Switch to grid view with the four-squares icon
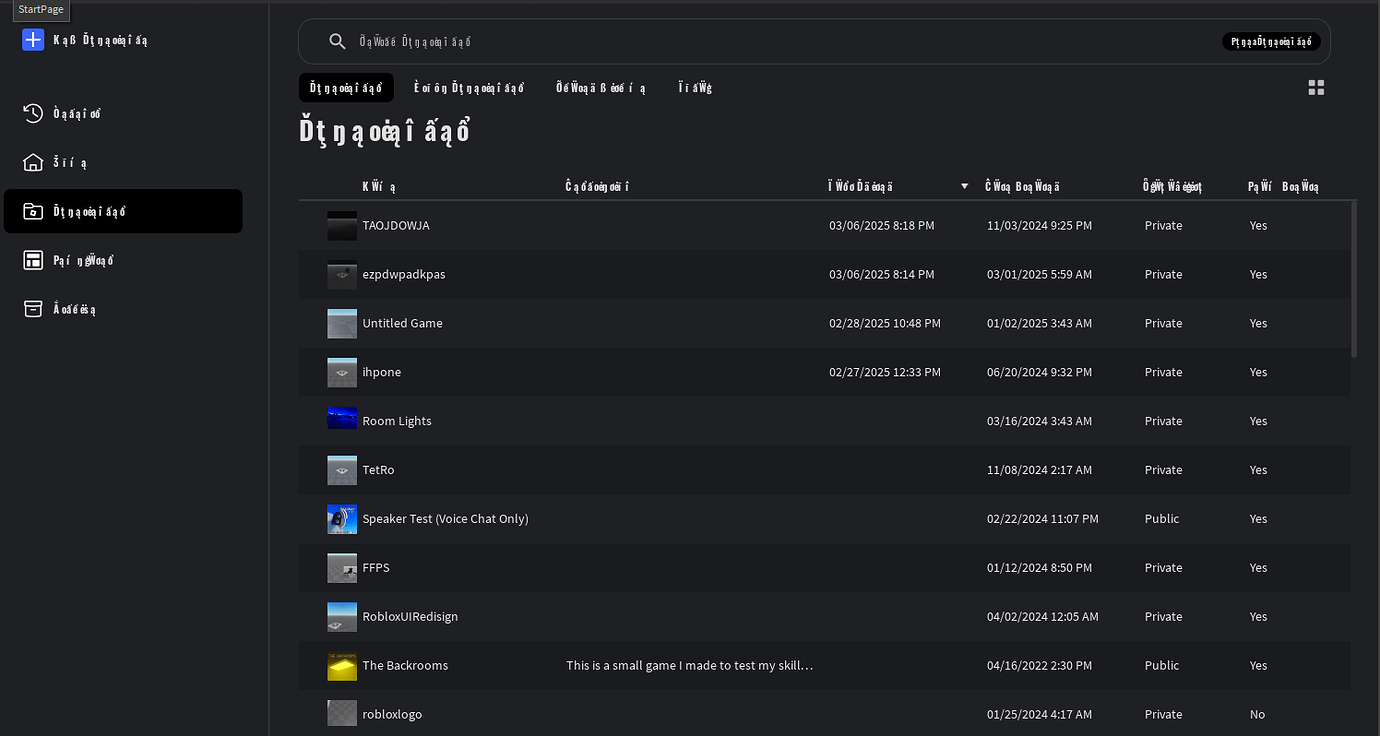The height and width of the screenshot is (736, 1380). (1316, 88)
